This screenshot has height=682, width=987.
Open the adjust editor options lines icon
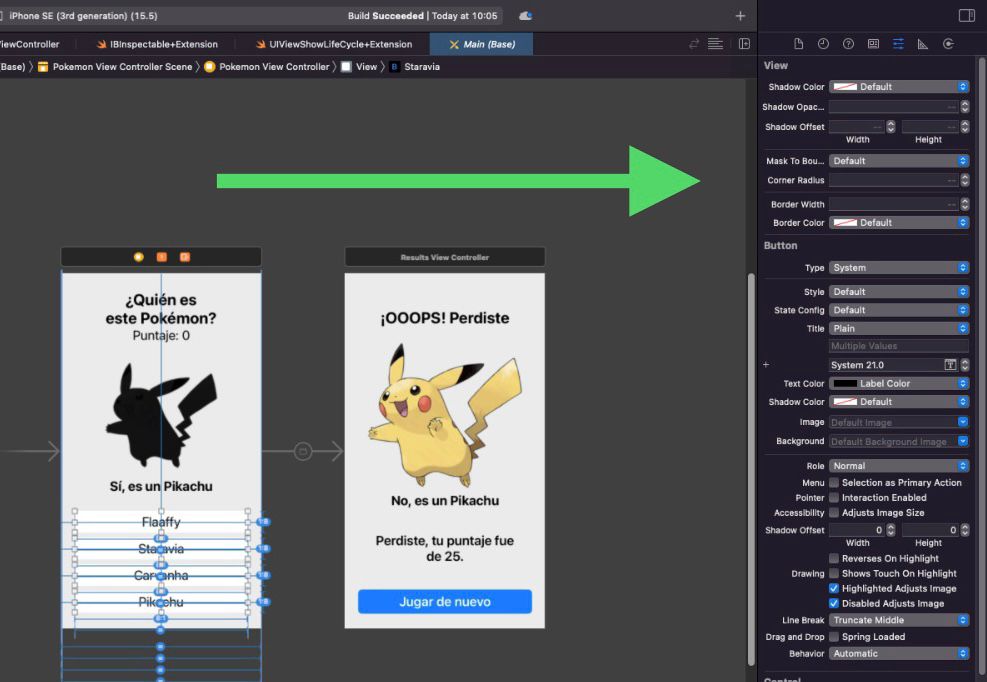click(x=715, y=43)
